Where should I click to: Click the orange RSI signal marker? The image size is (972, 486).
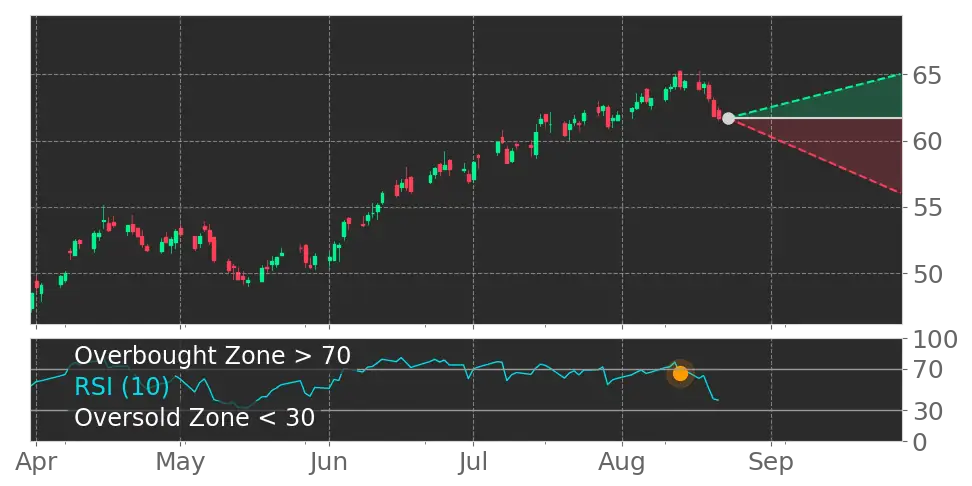pos(680,374)
